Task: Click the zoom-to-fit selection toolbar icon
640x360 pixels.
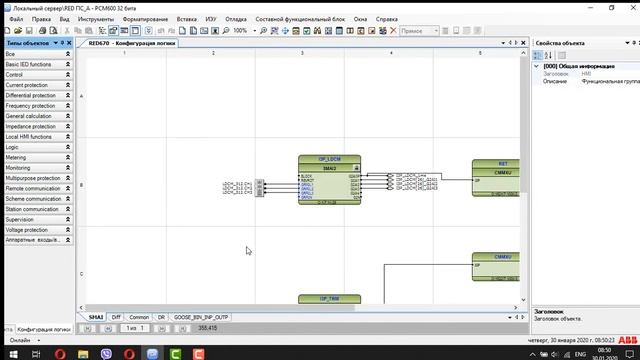Action: [274, 31]
